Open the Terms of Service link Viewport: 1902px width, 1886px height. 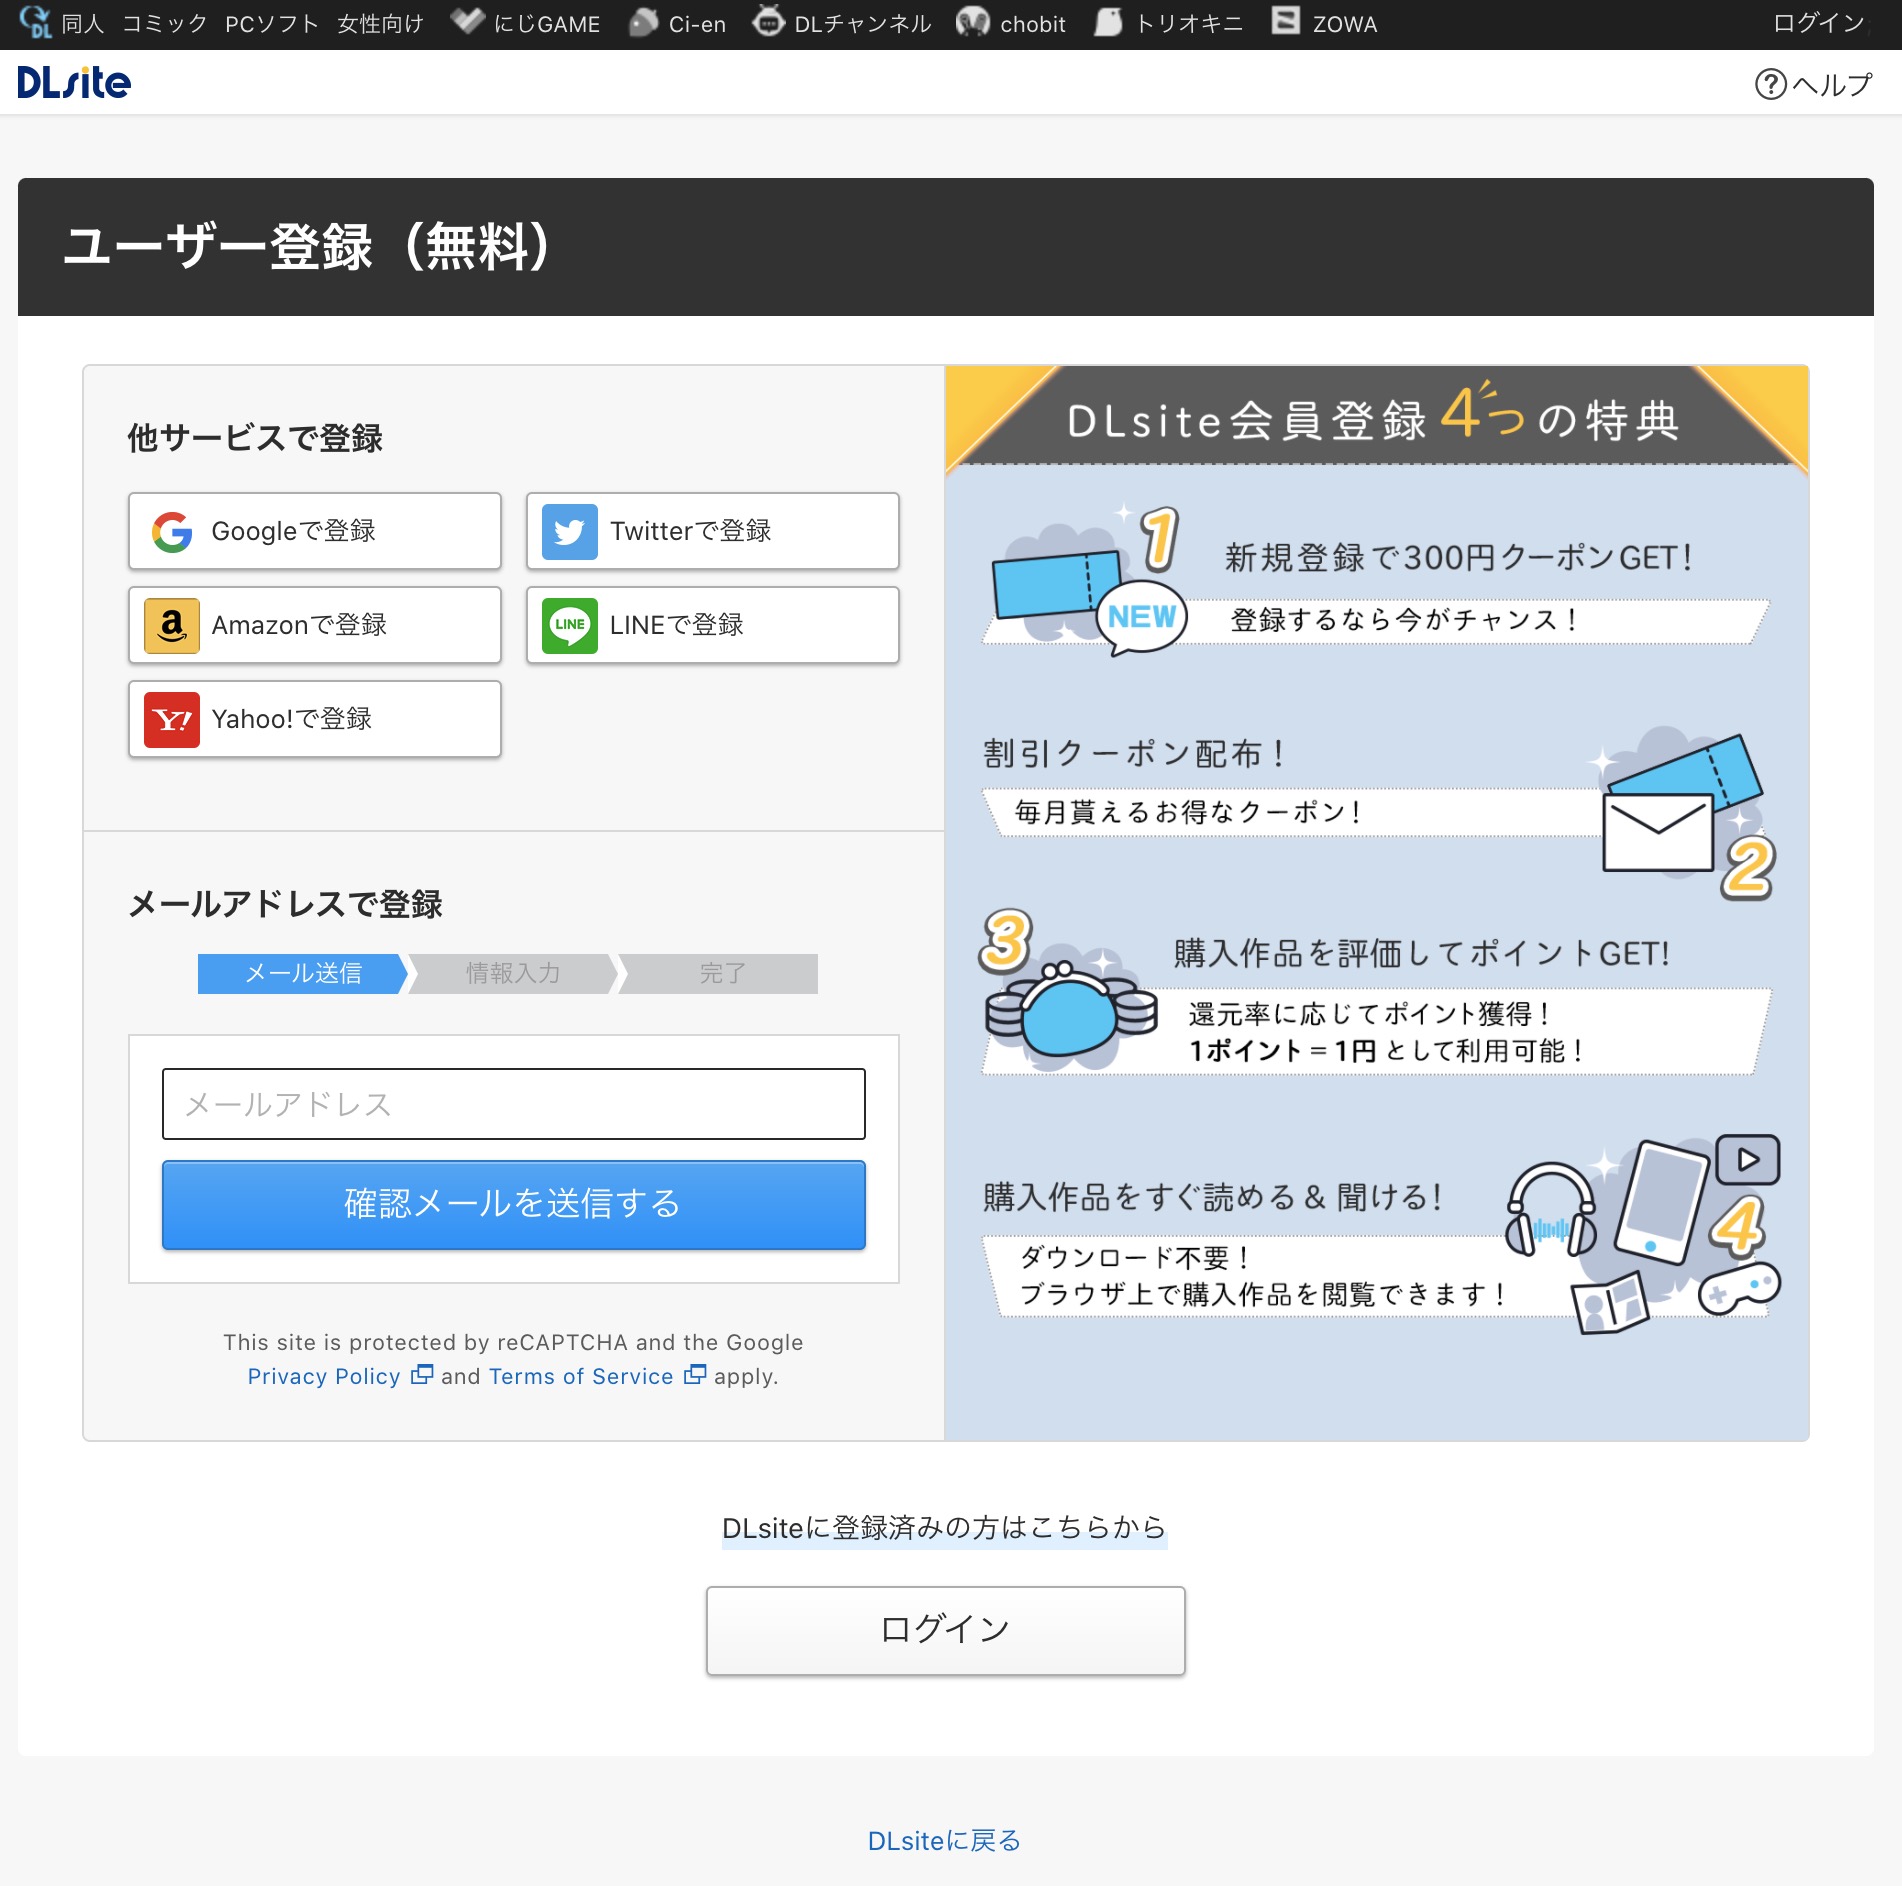(x=581, y=1376)
